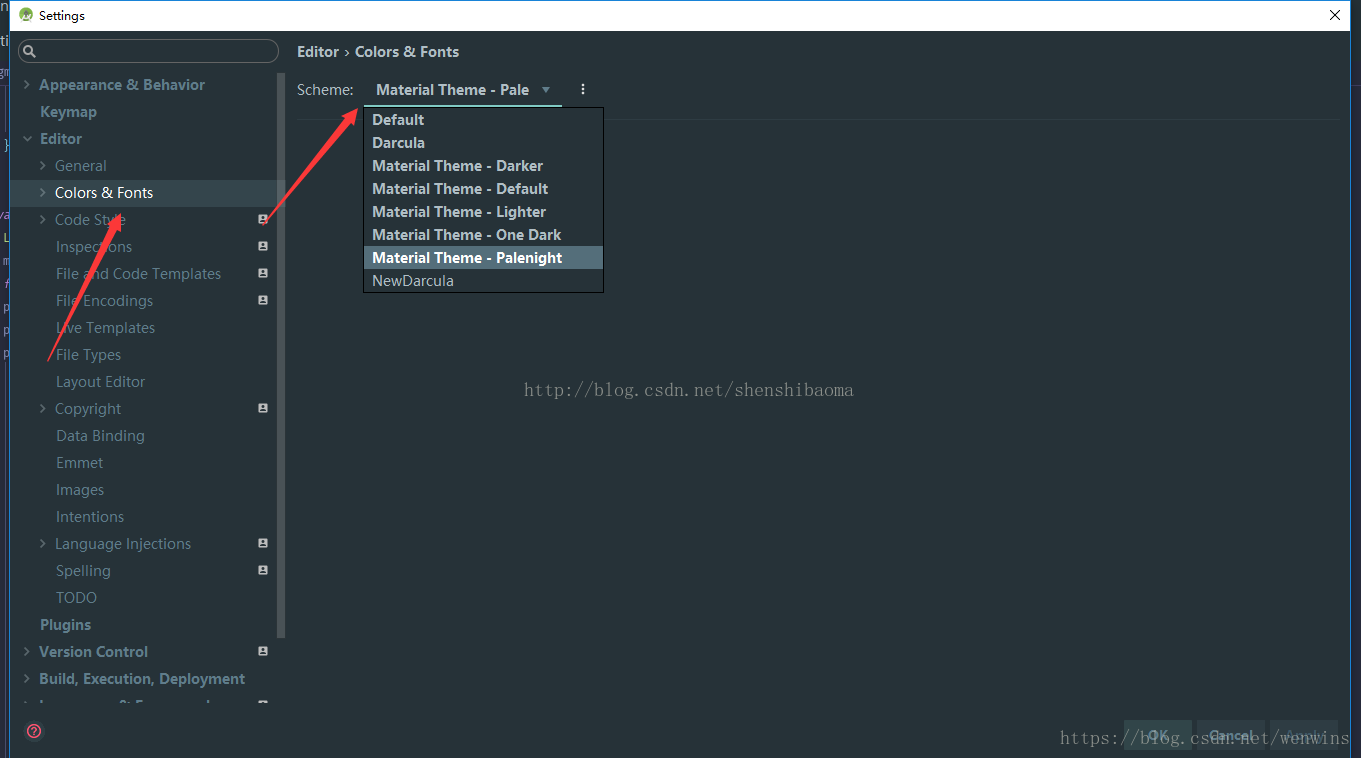Viewport: 1361px width, 758px height.
Task: Click the project icon beside Language Injections
Action: point(263,543)
